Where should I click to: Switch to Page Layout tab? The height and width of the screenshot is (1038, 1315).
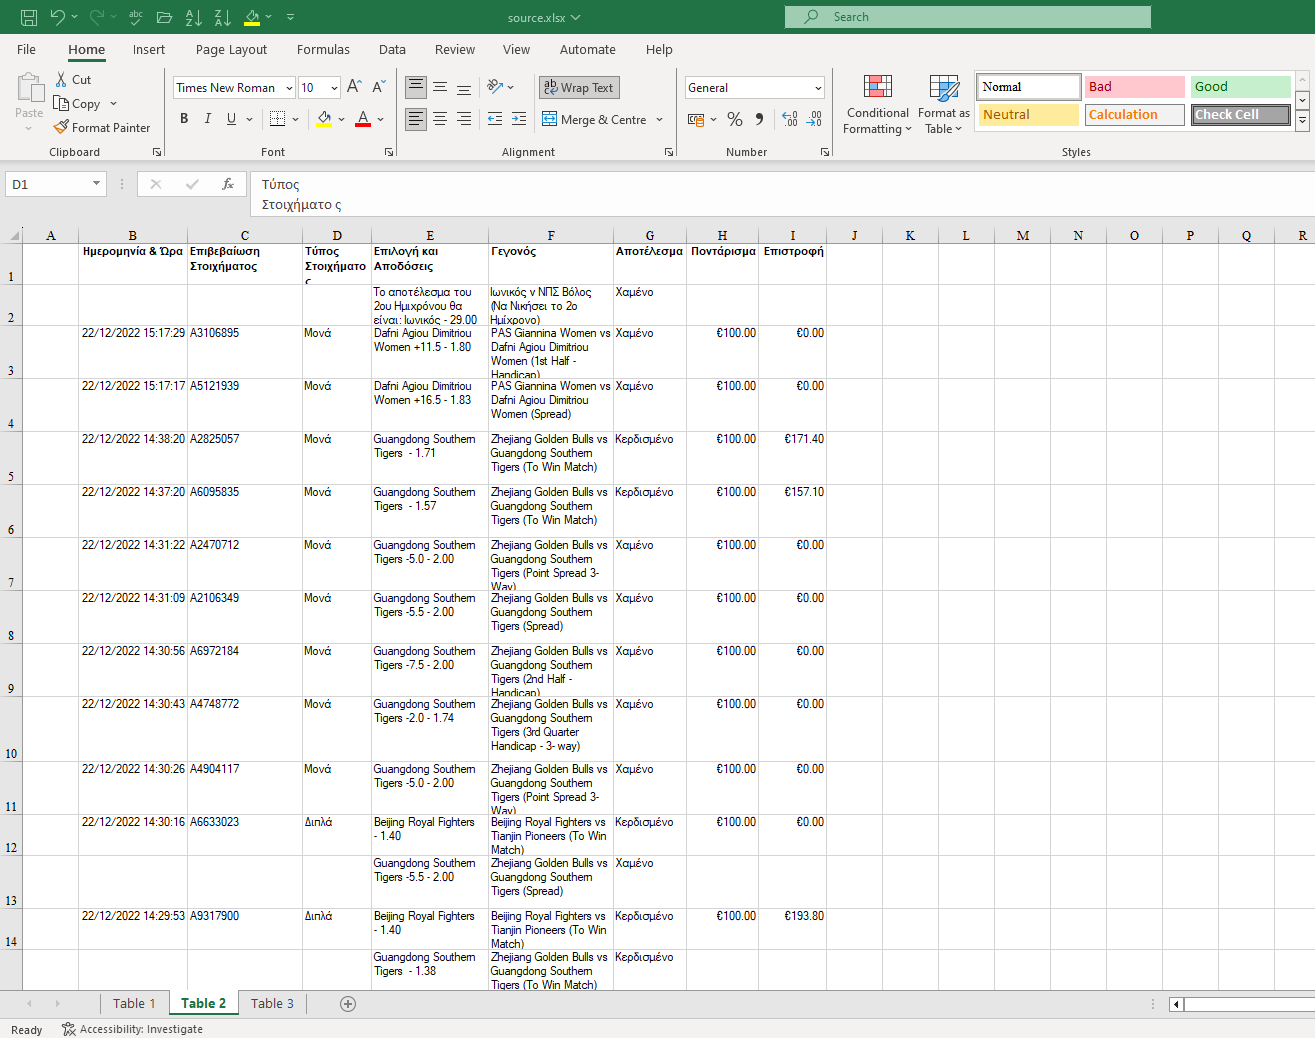(231, 49)
